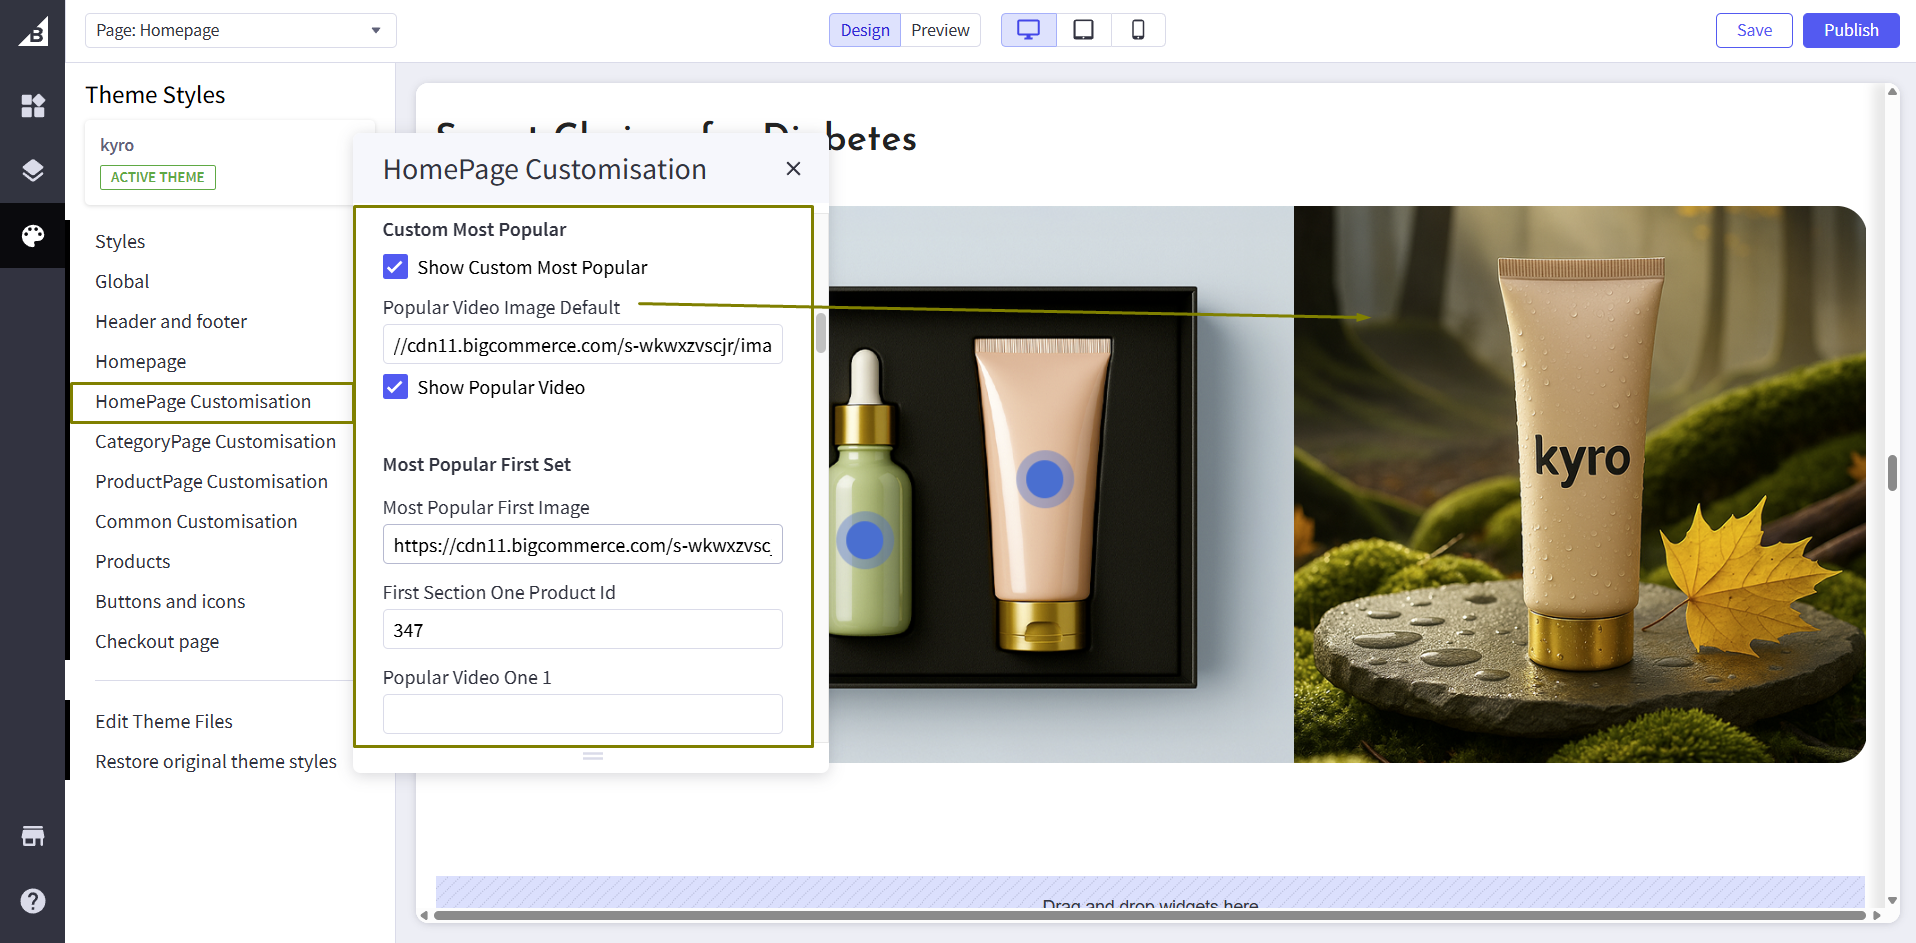Switch to tablet viewport icon

[1083, 30]
